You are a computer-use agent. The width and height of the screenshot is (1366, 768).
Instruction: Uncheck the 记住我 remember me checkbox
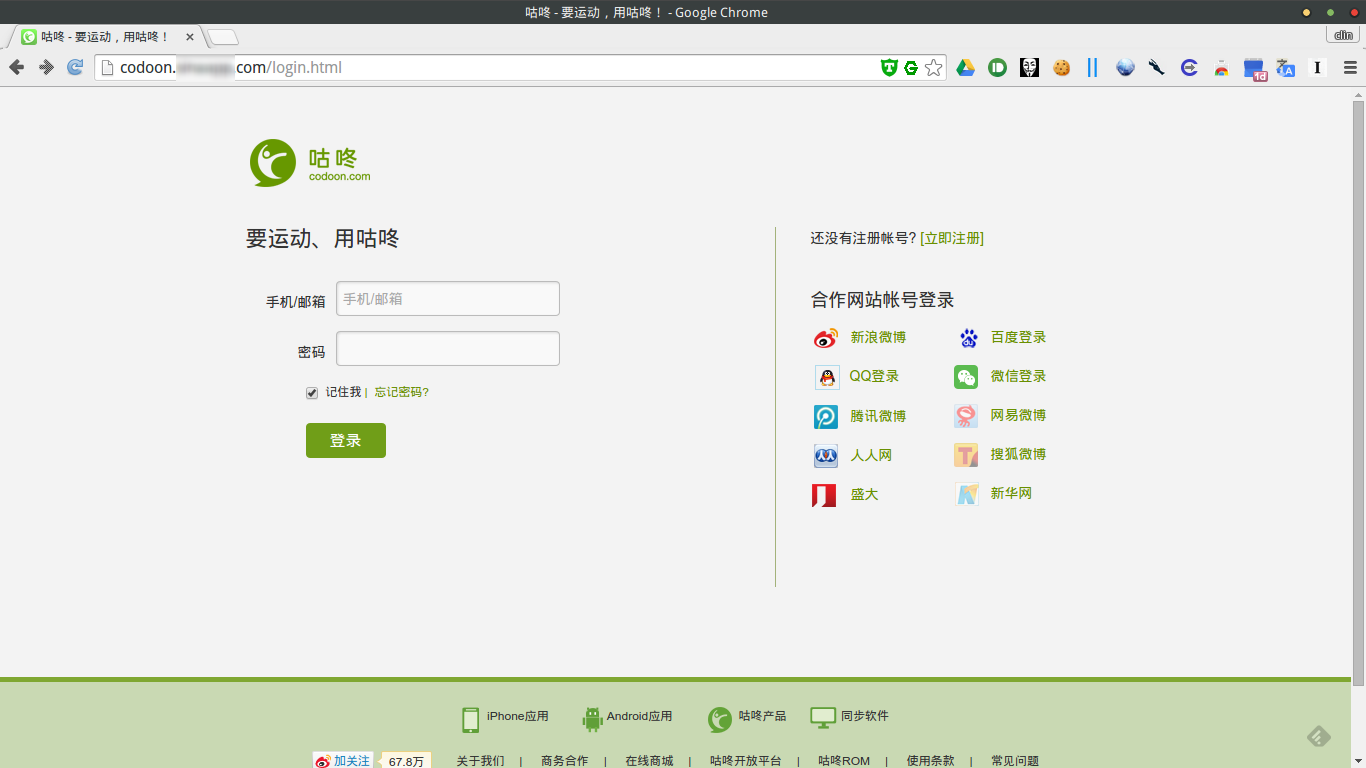click(312, 393)
